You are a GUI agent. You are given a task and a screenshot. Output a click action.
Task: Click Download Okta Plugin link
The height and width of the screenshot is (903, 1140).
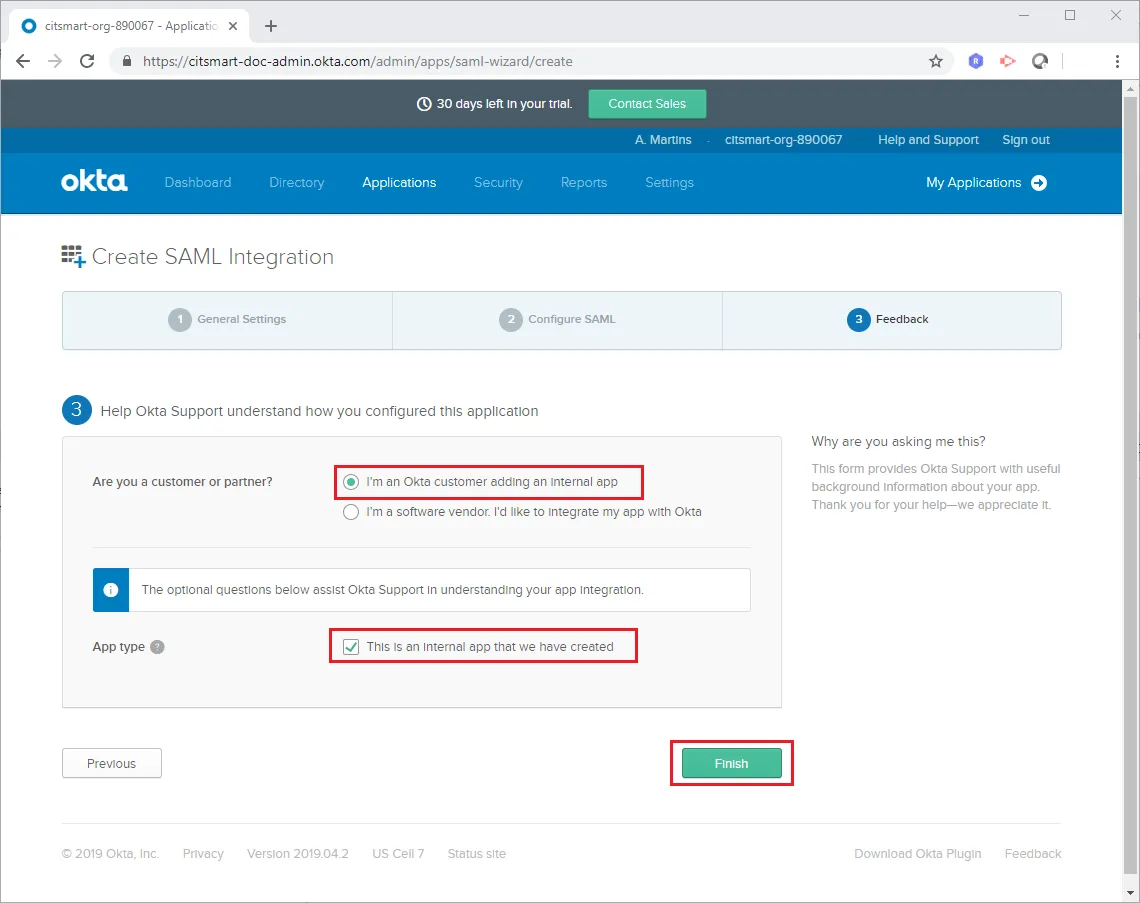918,854
